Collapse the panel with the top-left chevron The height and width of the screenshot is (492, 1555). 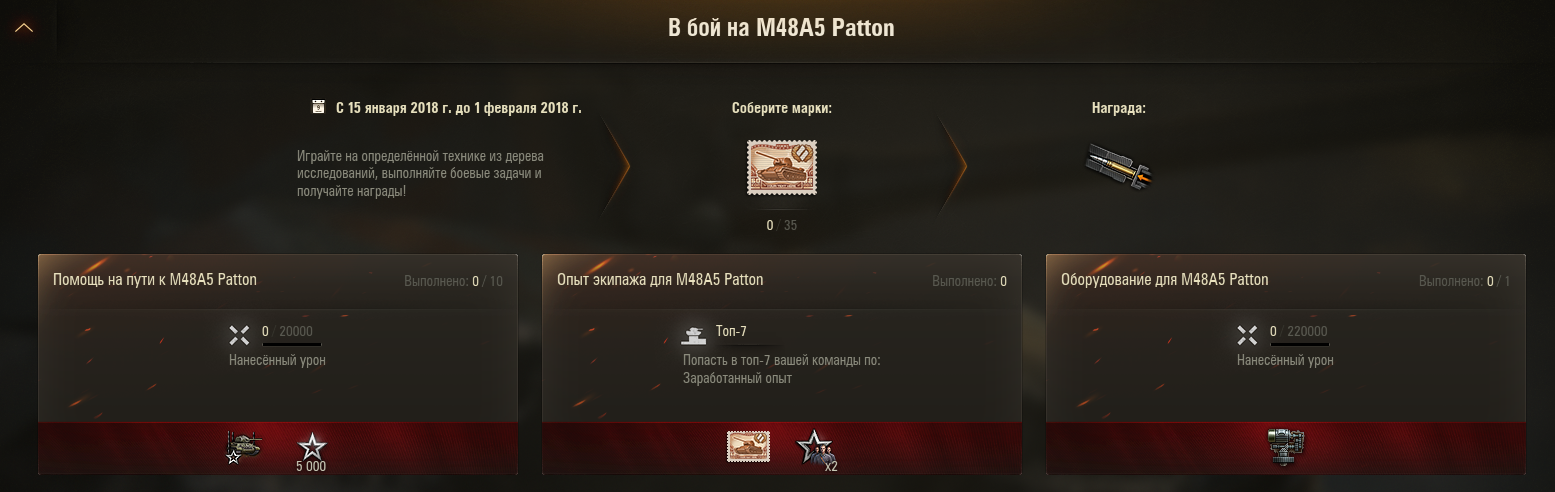[x=25, y=28]
